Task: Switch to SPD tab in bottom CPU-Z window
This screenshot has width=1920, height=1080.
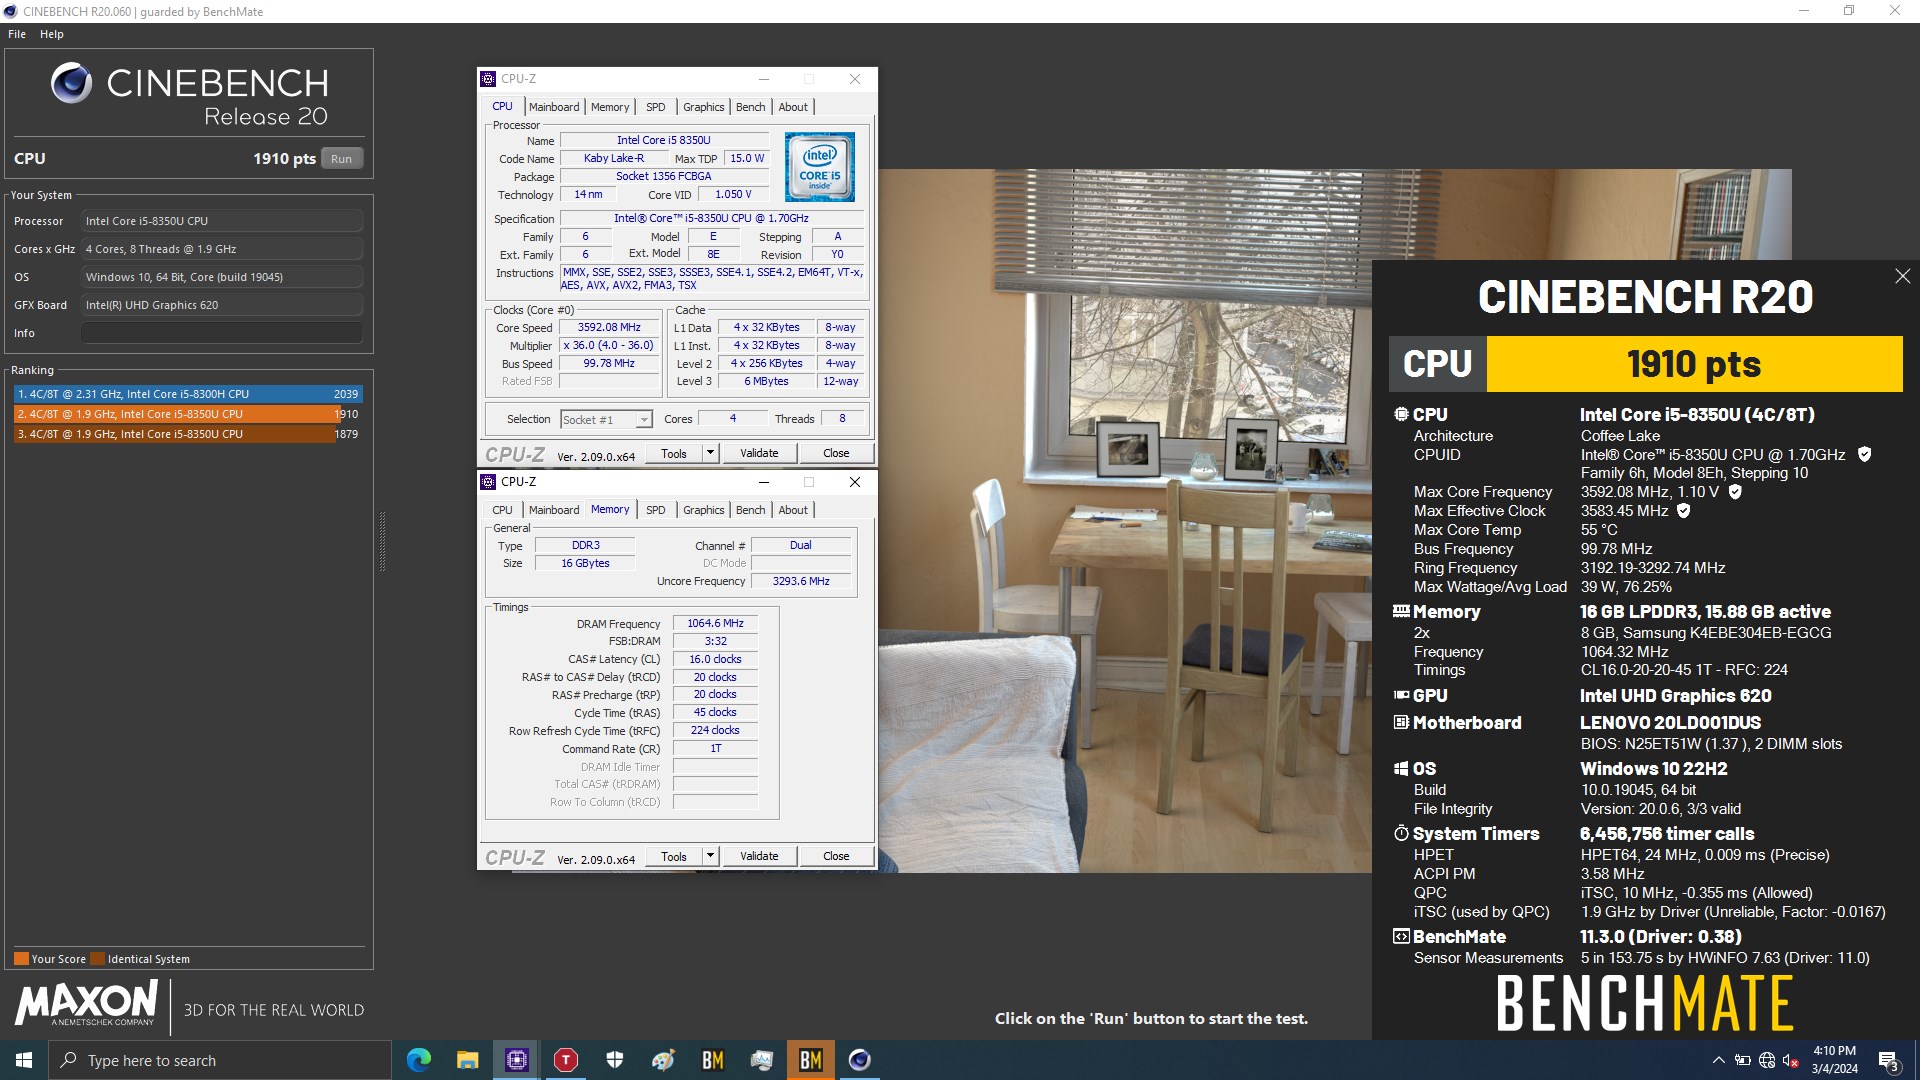Action: [x=656, y=510]
